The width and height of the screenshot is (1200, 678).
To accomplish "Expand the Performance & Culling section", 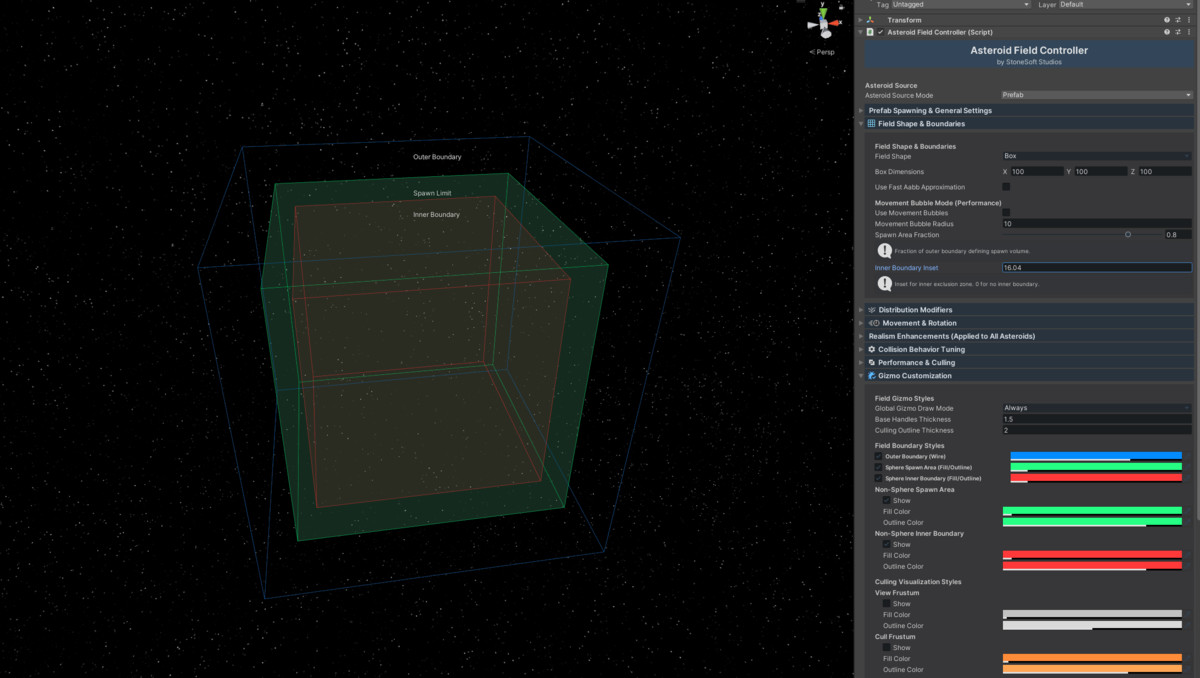I will (x=1027, y=362).
